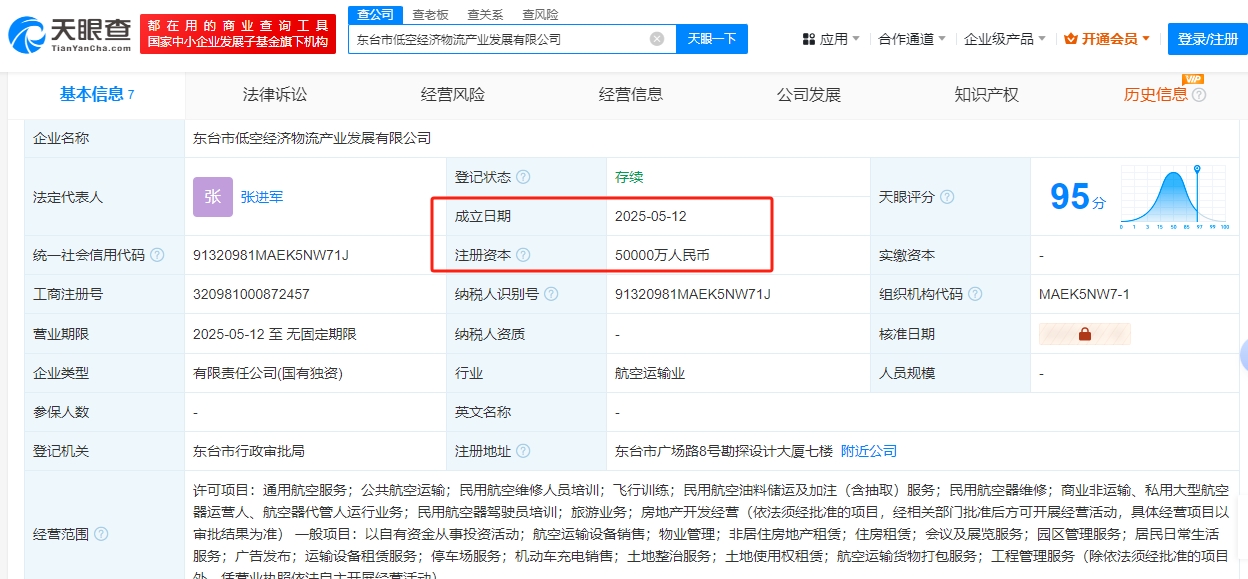Click the 天眼评分 distribution chart
This screenshot has height=579, width=1248.
[x=1173, y=197]
